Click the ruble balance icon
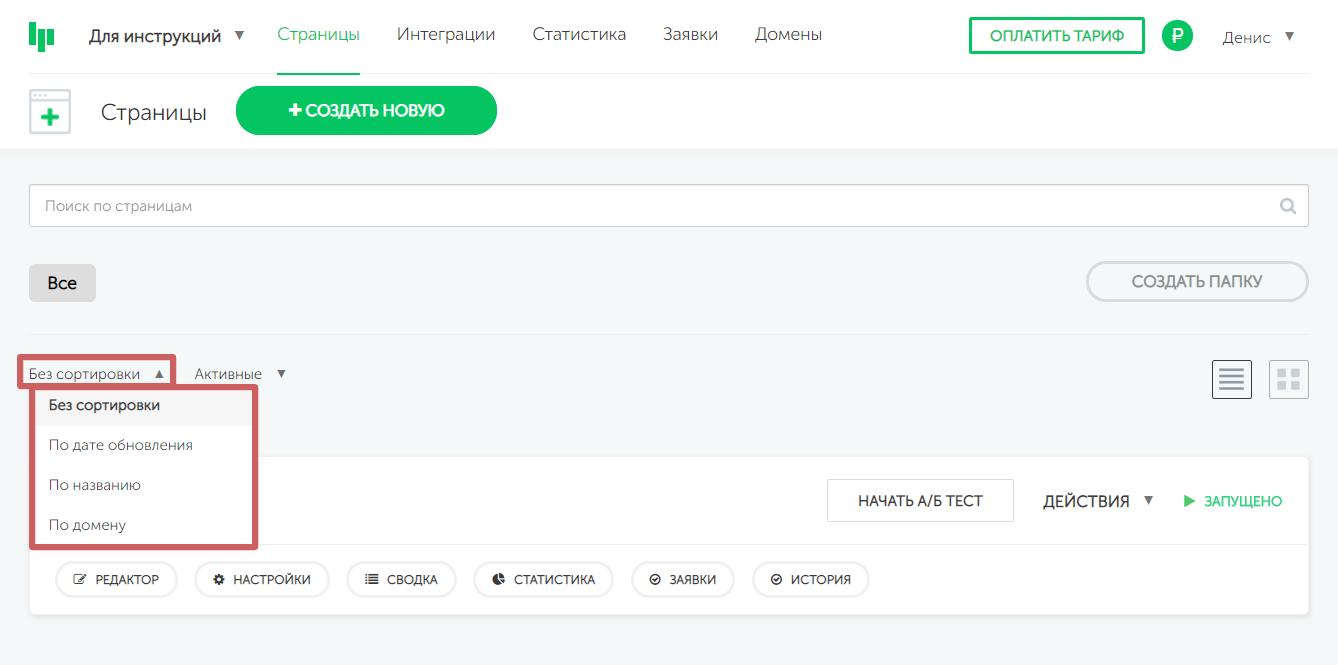 1177,37
